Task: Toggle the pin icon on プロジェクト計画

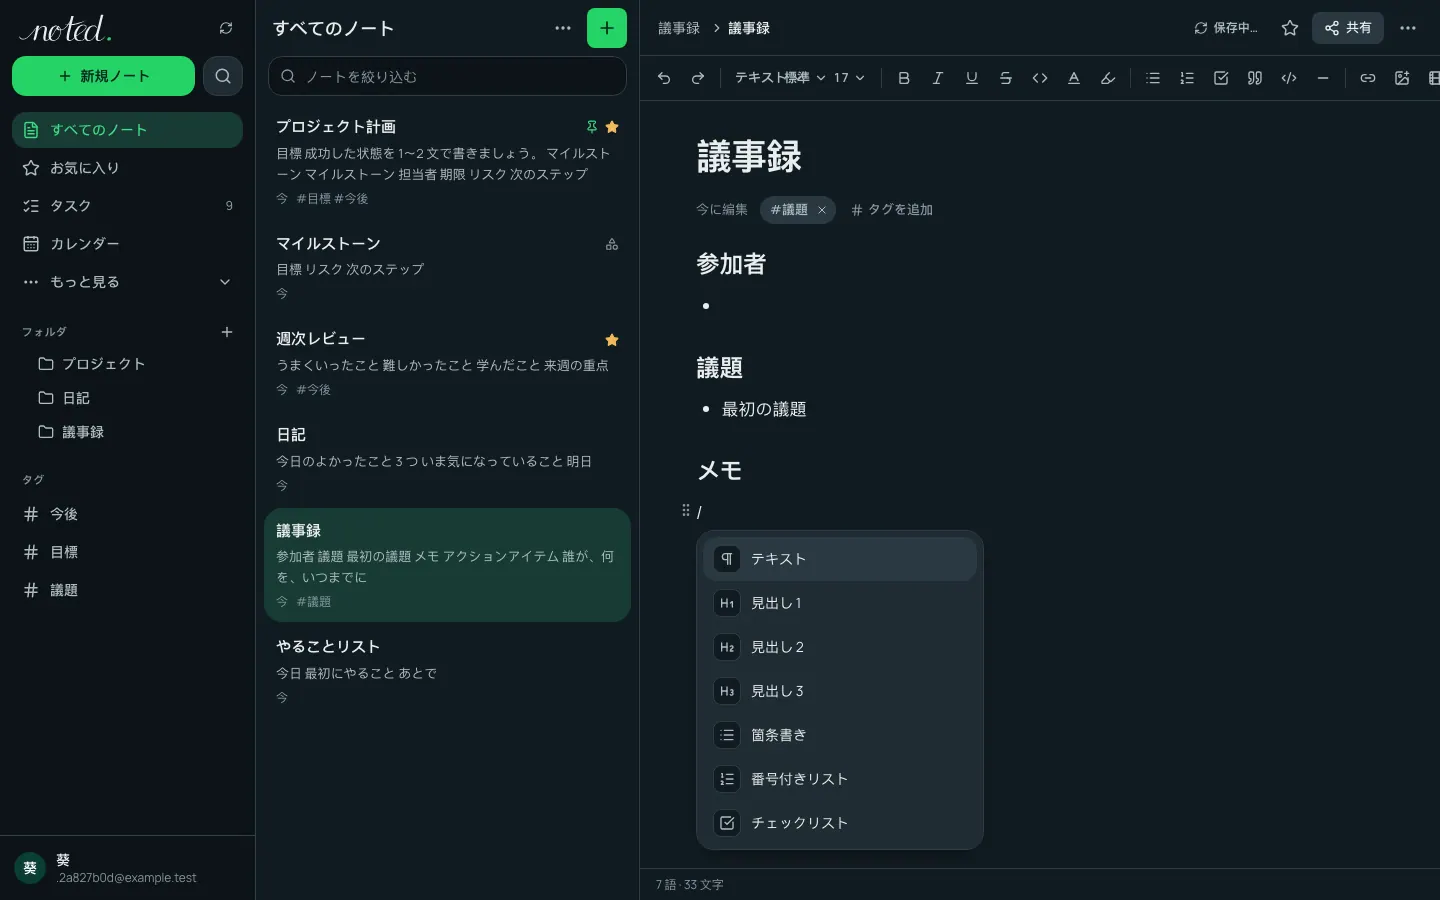Action: click(592, 127)
